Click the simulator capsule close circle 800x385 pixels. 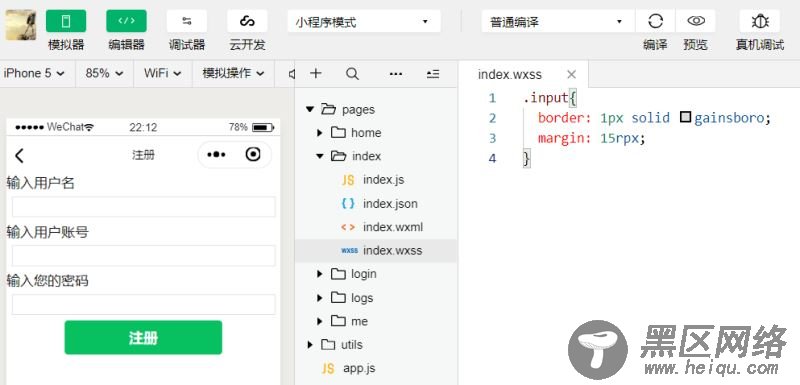[253, 155]
